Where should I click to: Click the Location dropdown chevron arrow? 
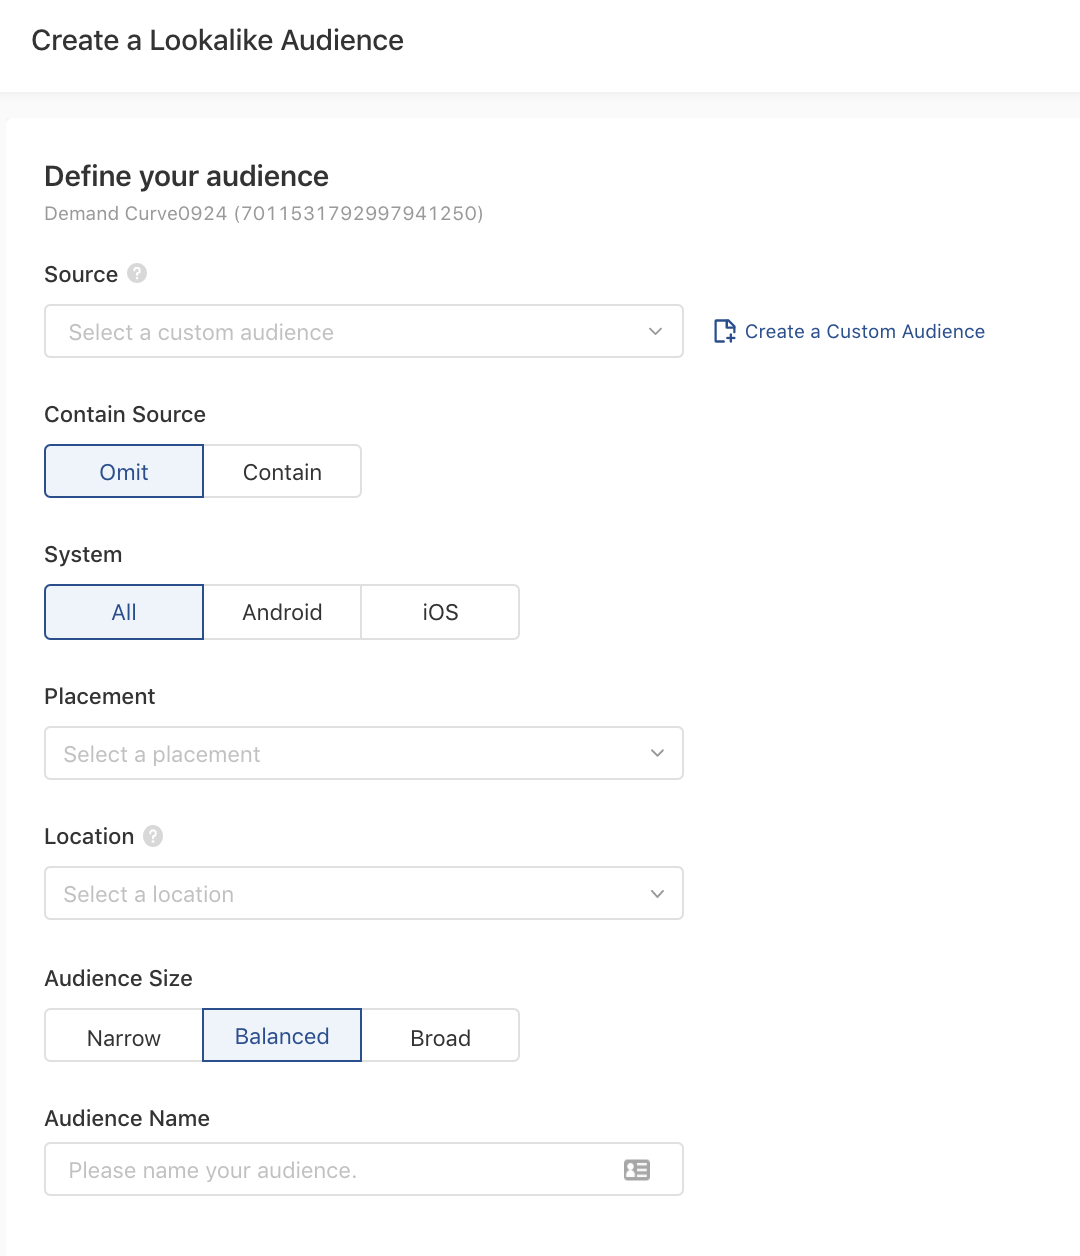coord(657,894)
